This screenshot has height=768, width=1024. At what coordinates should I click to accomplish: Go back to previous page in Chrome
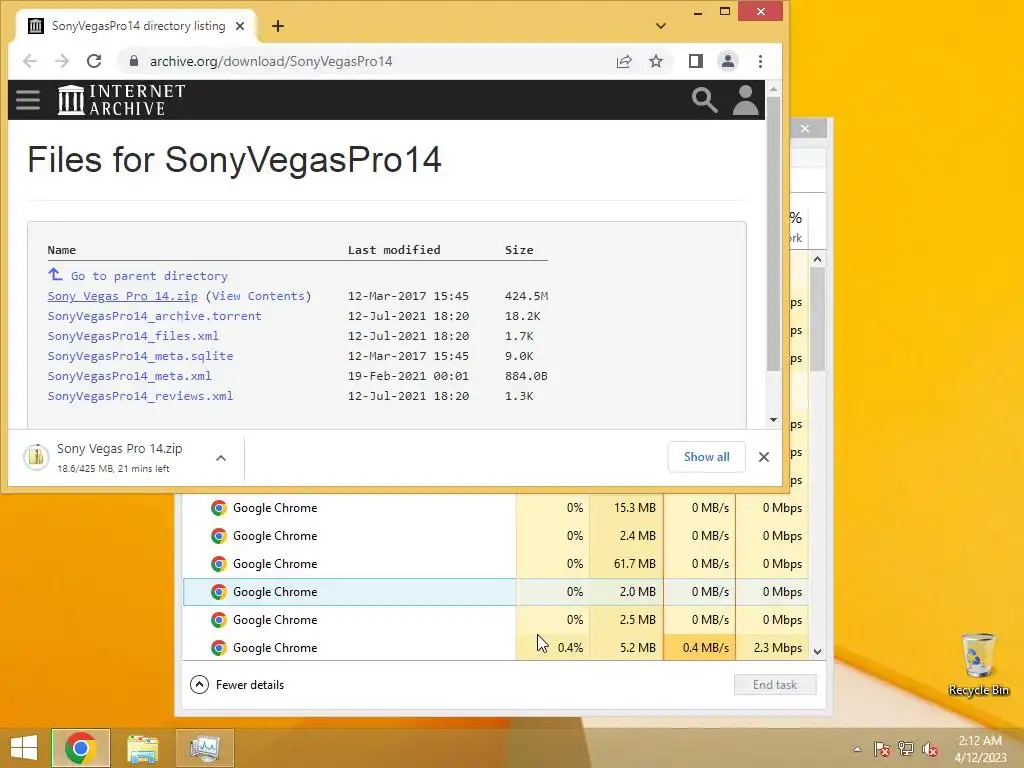[x=30, y=61]
